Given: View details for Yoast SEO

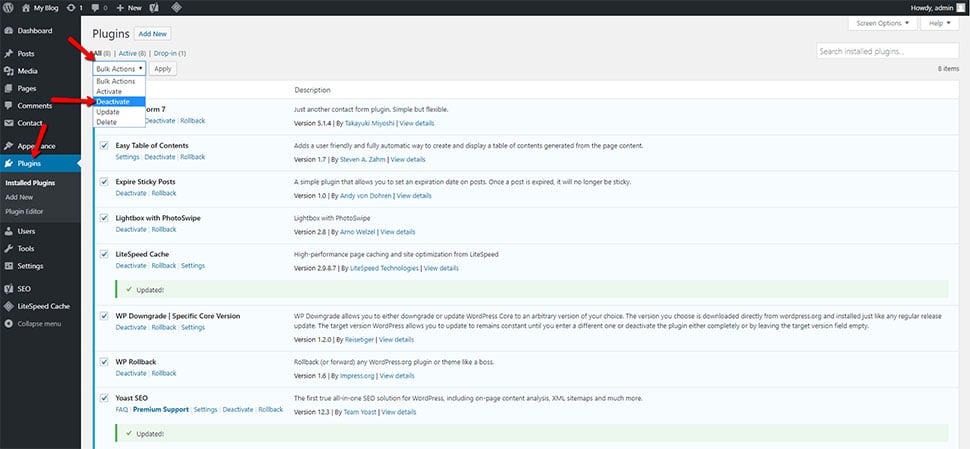Looking at the screenshot, I should pyautogui.click(x=399, y=412).
